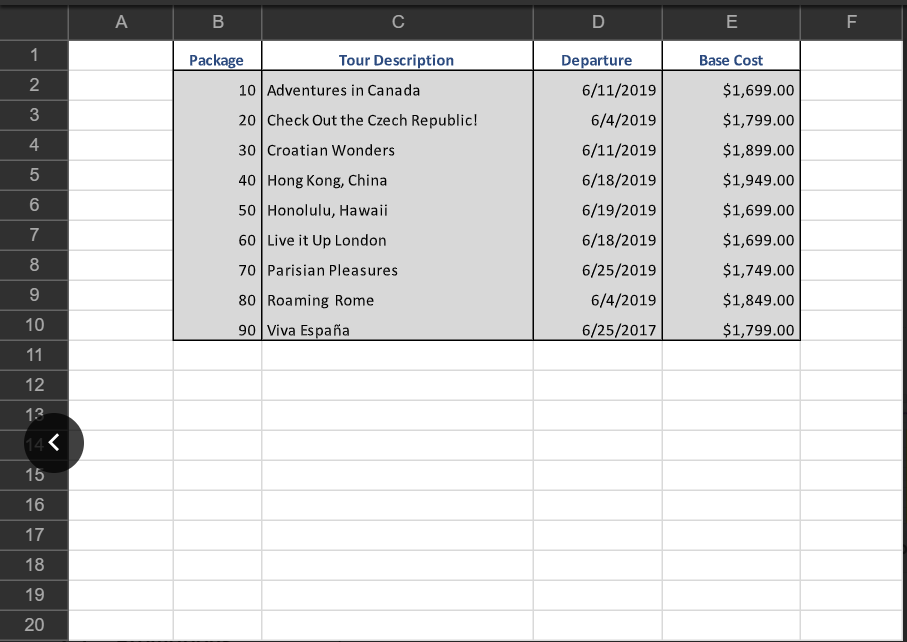Click the package number 70 cell

(217, 270)
